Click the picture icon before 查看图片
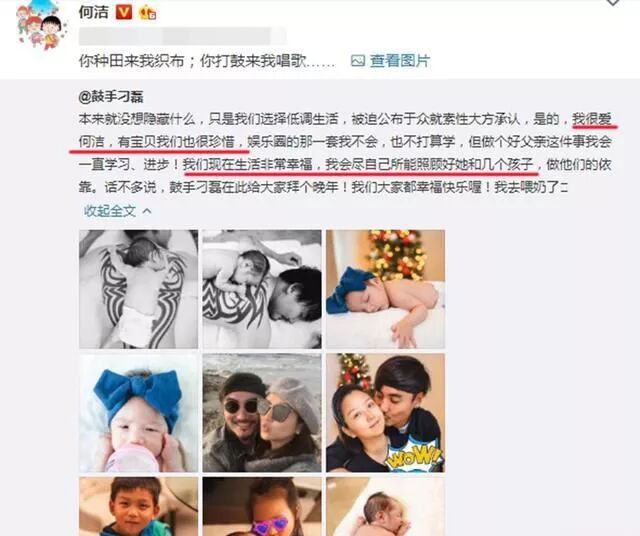640x536 pixels. 358,61
